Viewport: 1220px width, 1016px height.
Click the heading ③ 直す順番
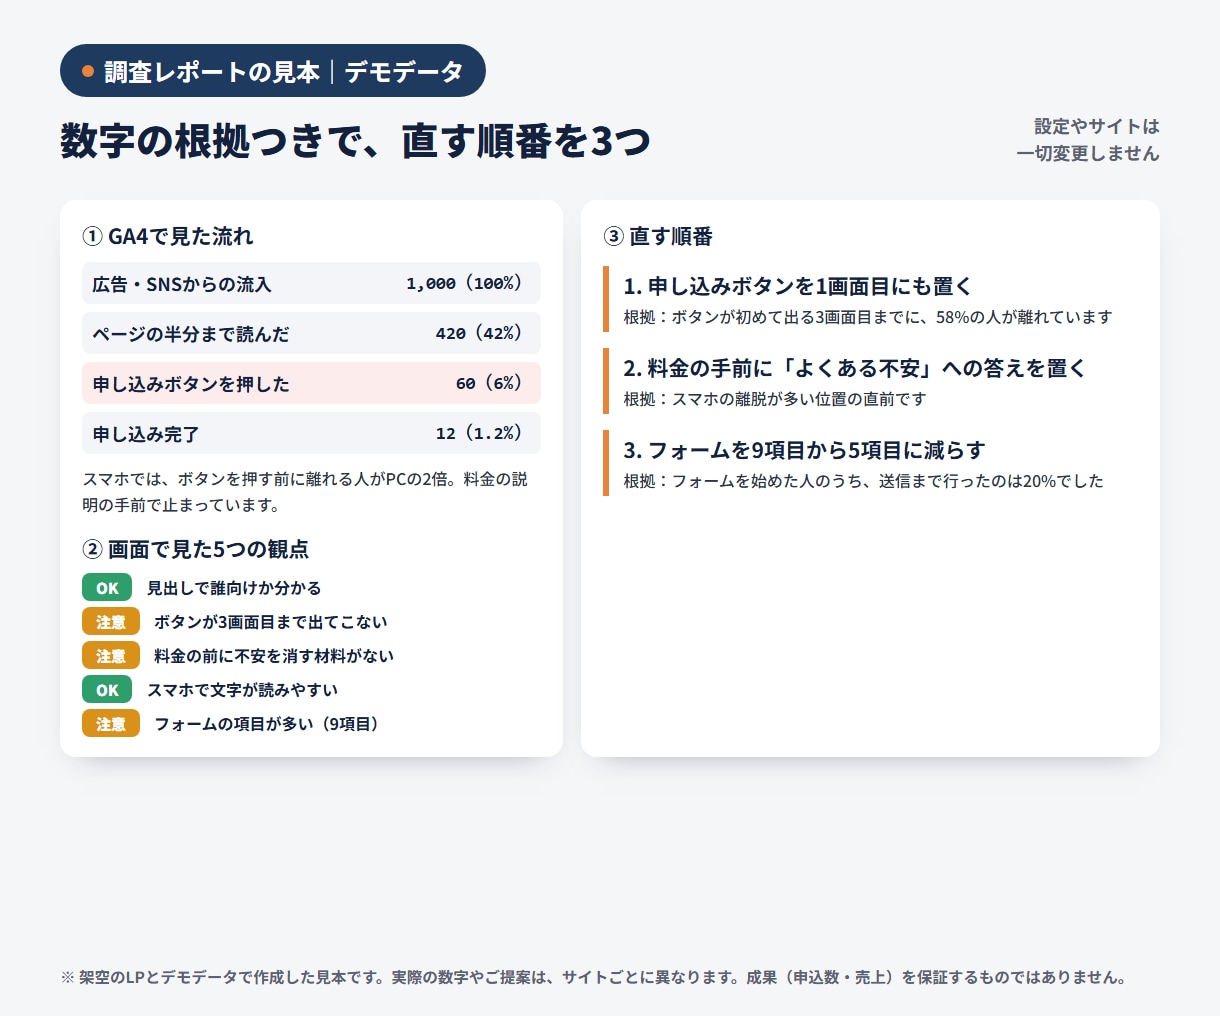point(658,236)
